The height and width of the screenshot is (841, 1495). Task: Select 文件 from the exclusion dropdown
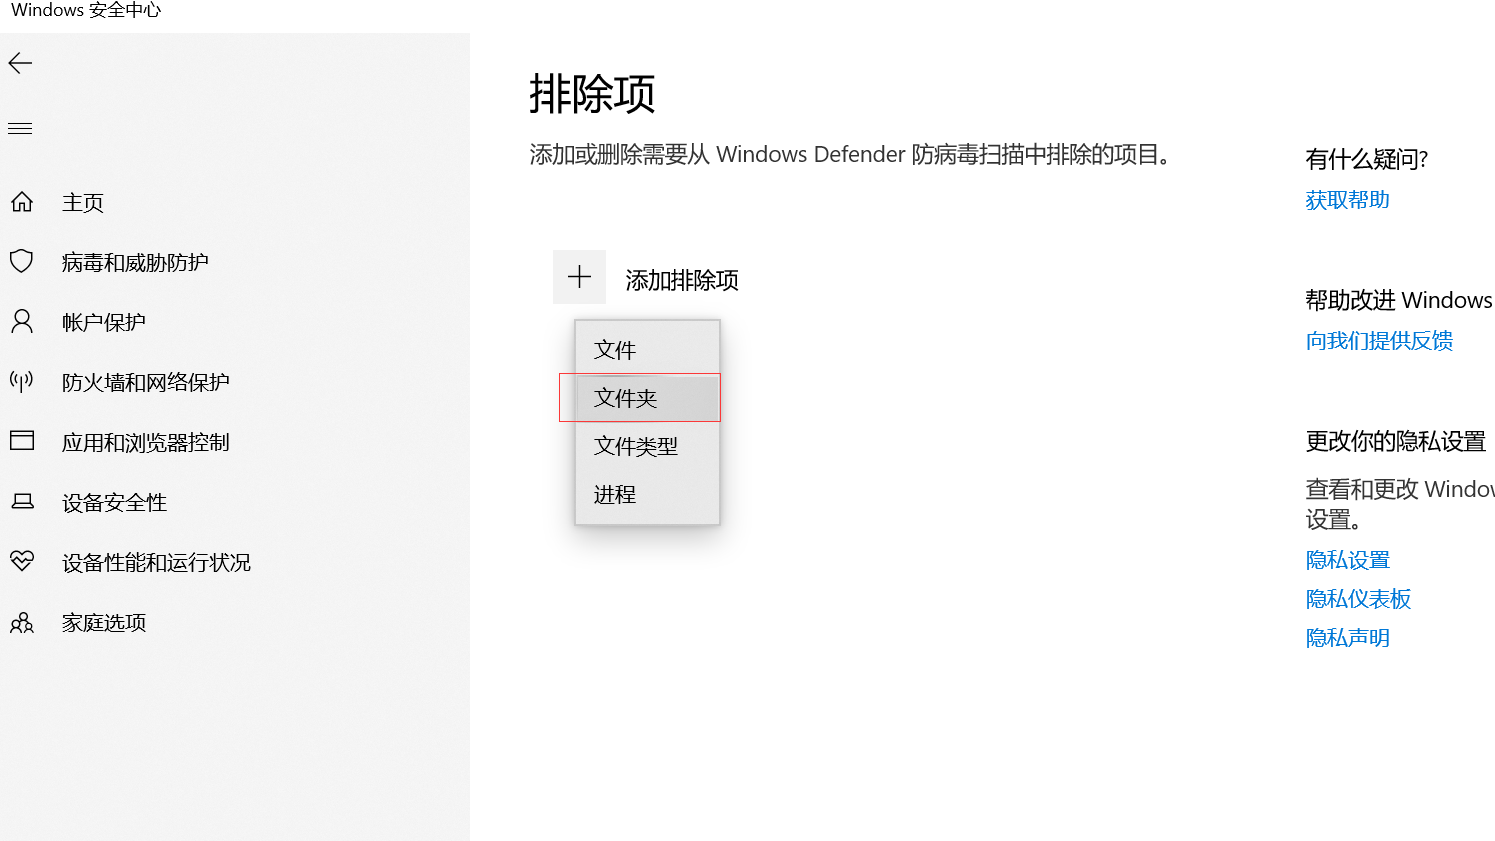coord(615,350)
